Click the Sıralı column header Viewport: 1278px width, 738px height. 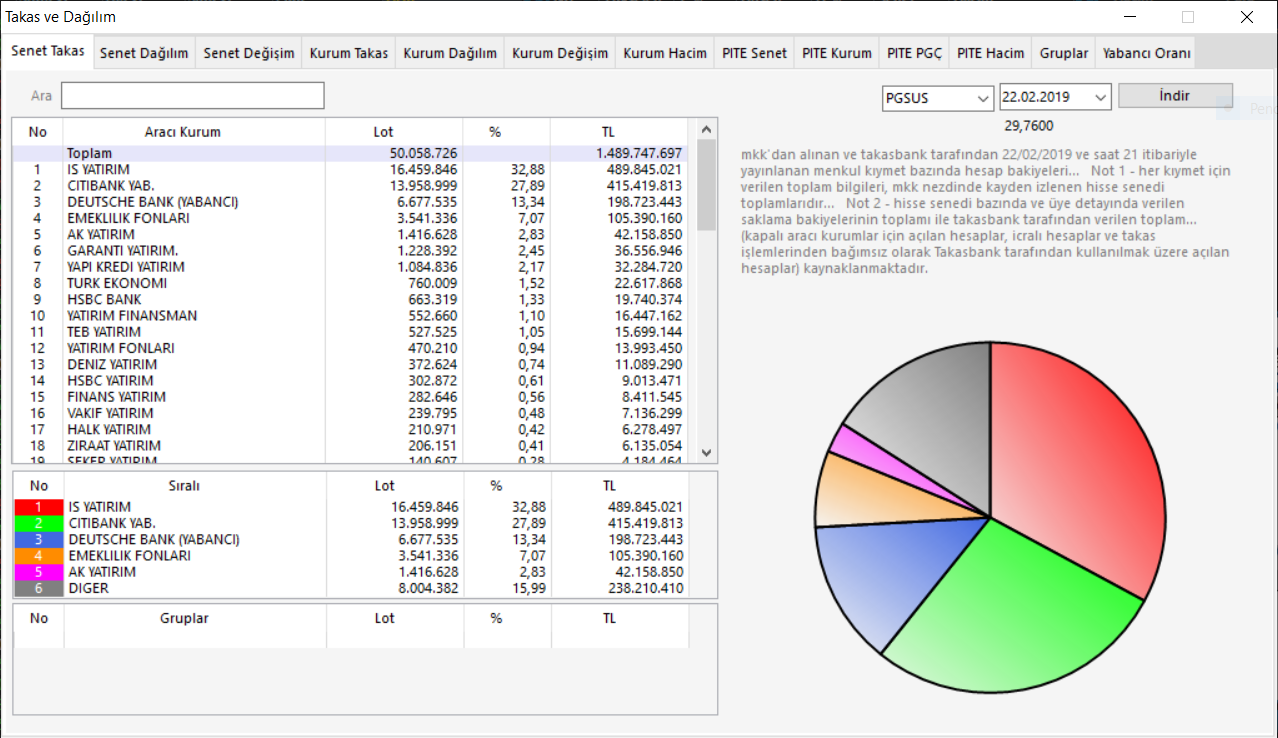[183, 486]
